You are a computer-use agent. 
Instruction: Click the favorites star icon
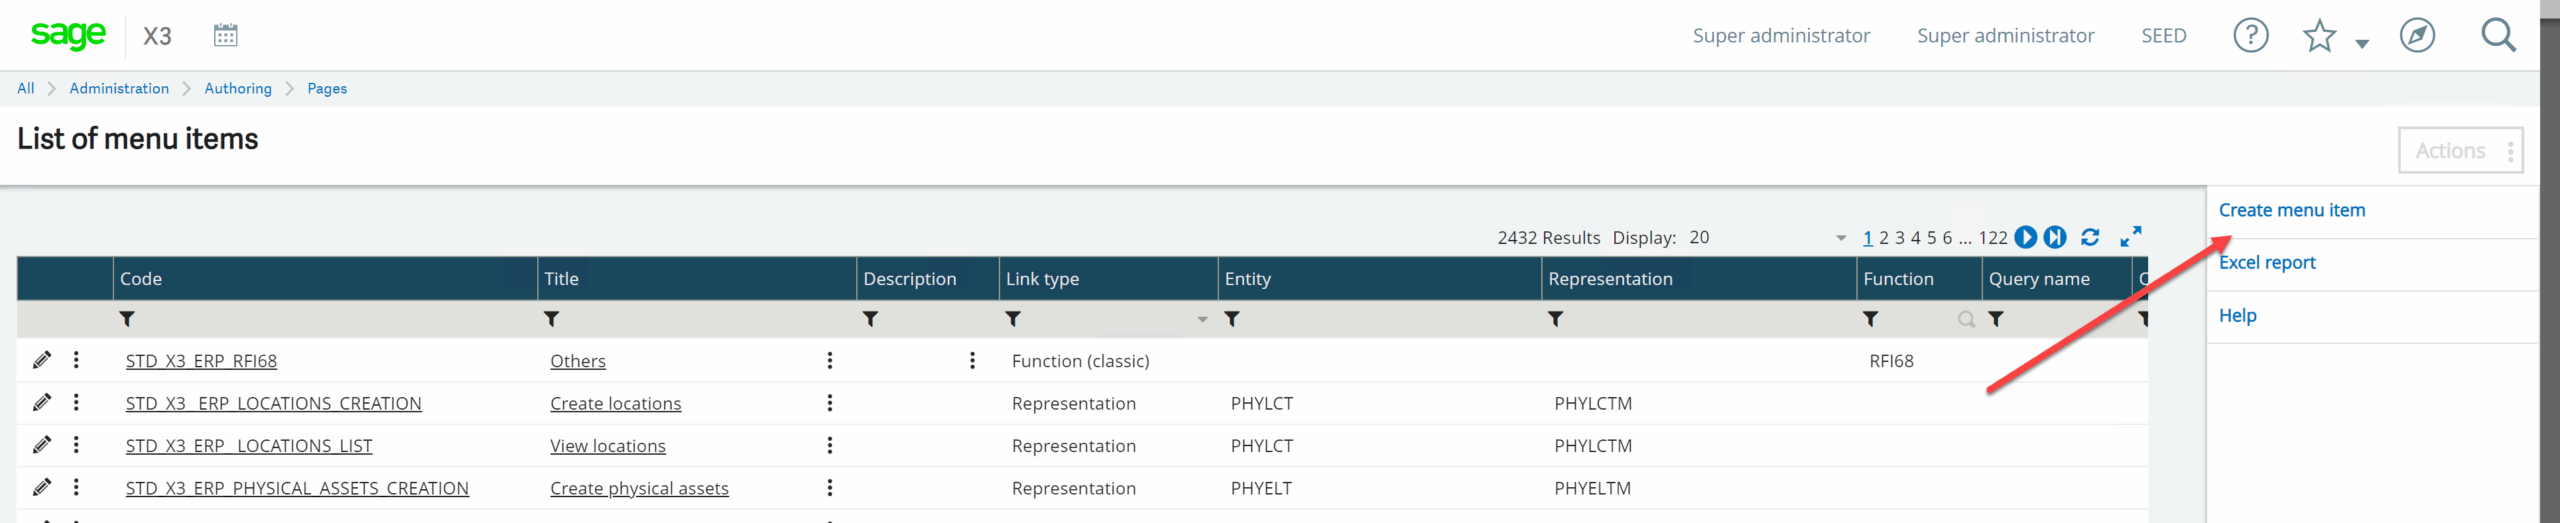2319,36
